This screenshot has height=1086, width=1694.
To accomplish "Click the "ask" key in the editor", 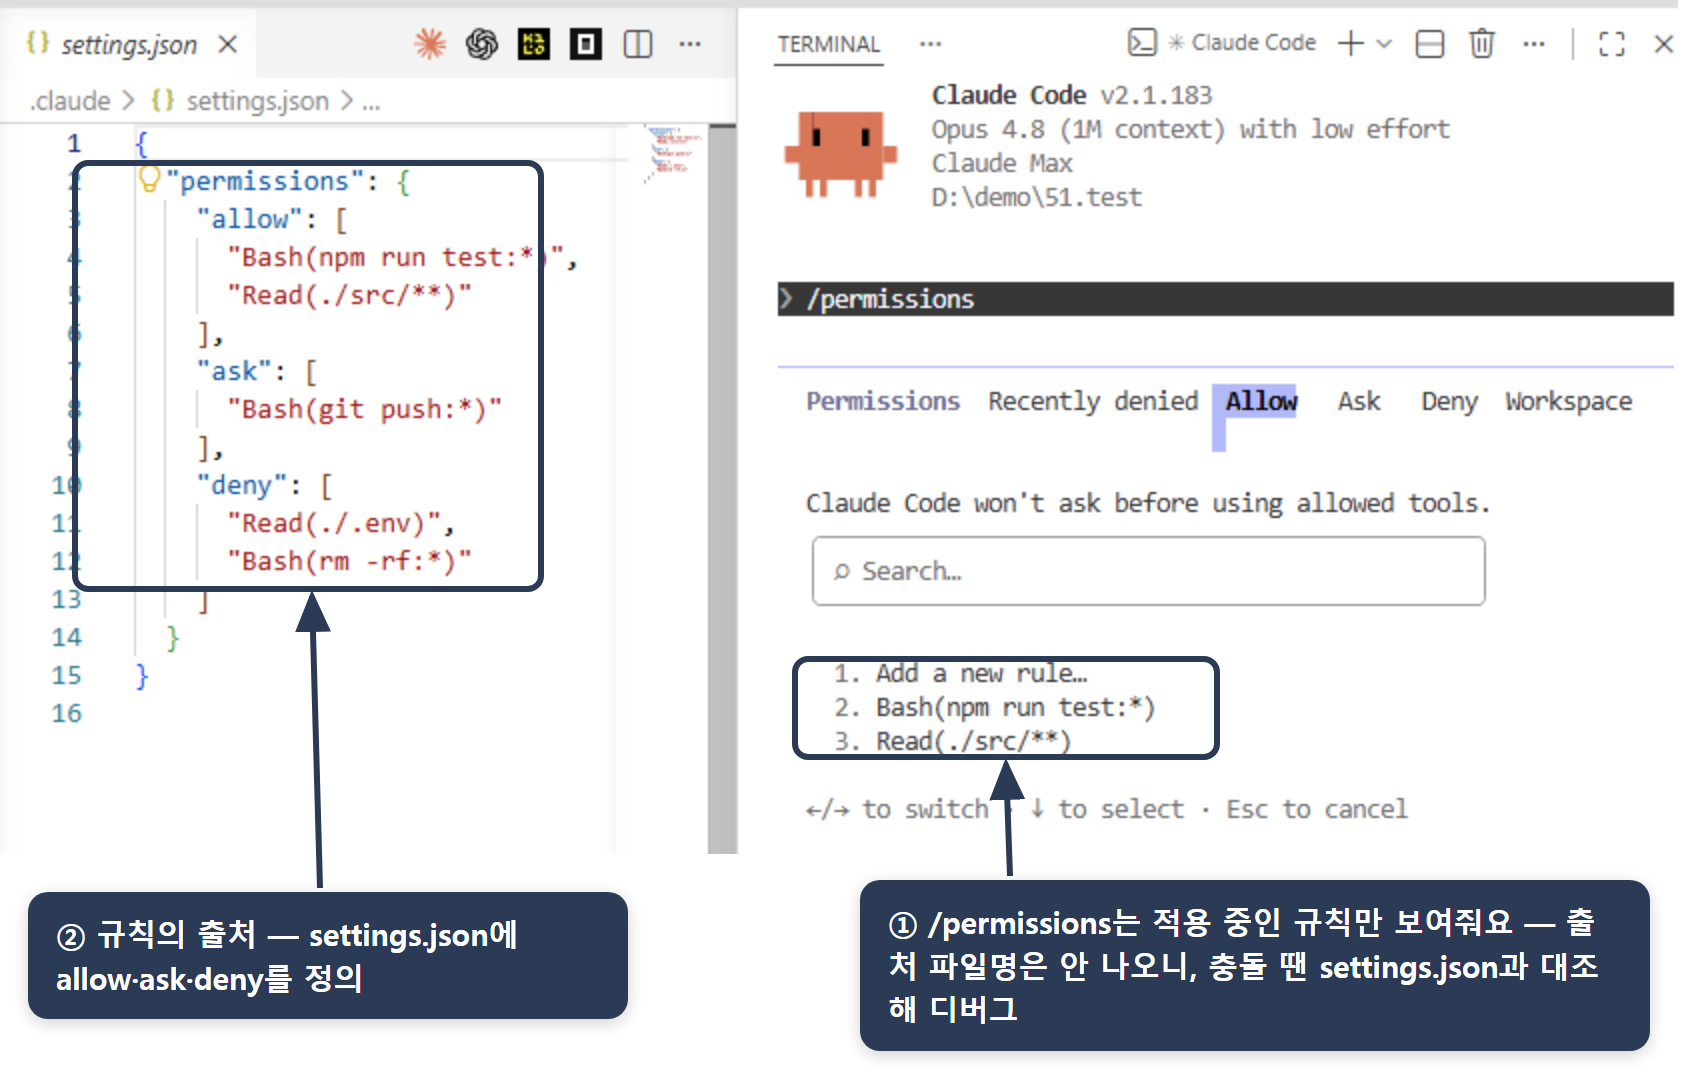I will (235, 371).
